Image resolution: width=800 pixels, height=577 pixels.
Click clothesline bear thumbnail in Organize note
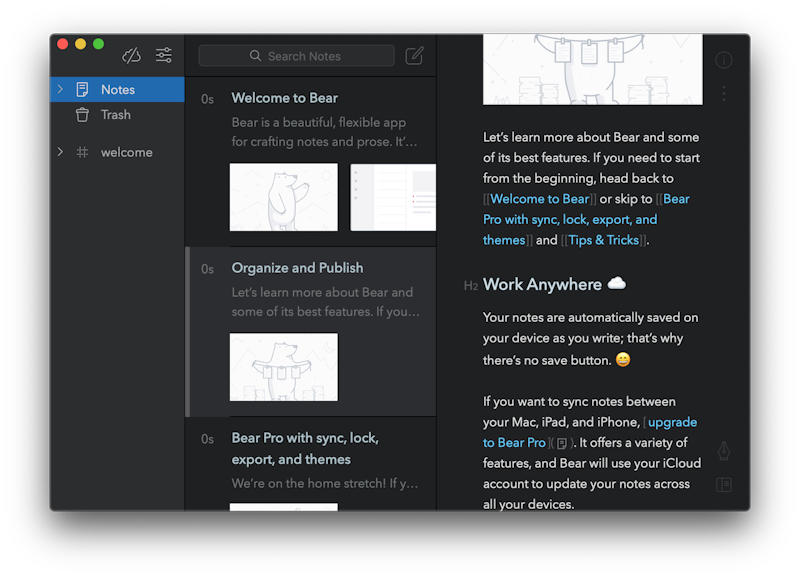tap(284, 367)
